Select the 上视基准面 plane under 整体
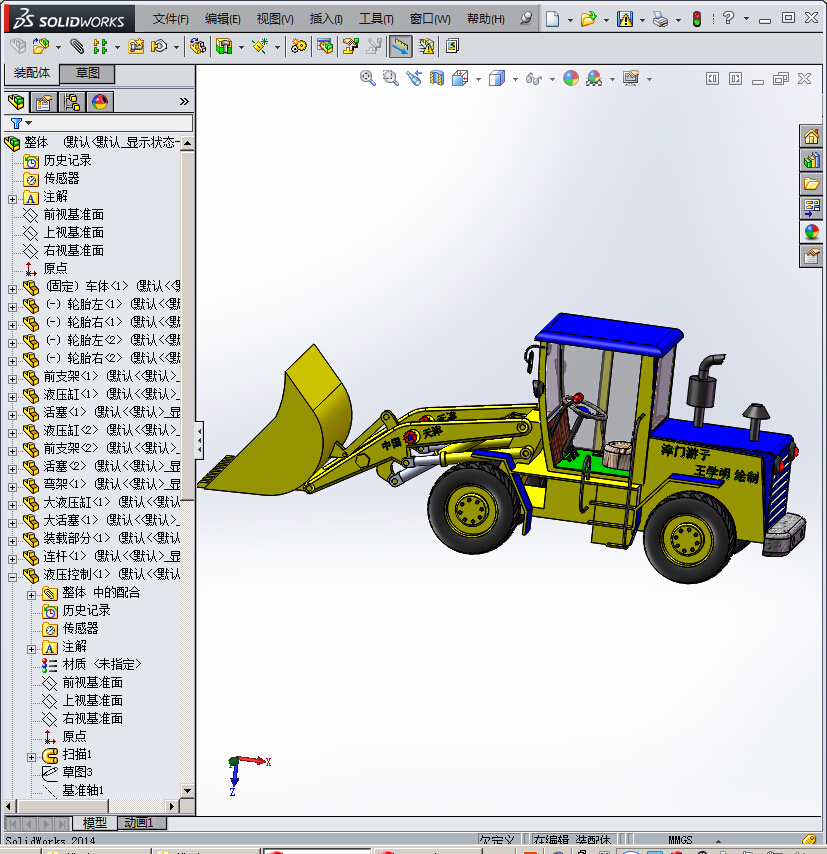This screenshot has width=827, height=854. (x=74, y=233)
